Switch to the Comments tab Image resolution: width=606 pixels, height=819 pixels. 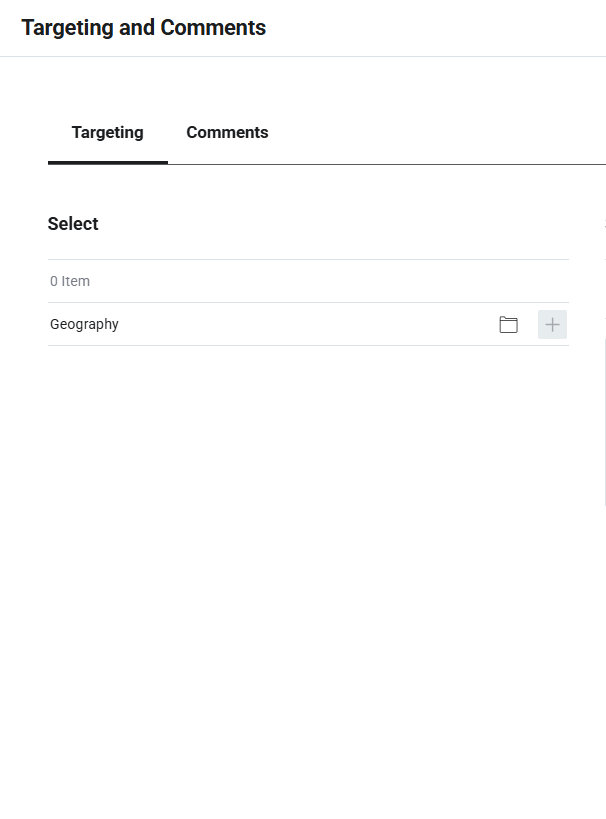pos(227,133)
